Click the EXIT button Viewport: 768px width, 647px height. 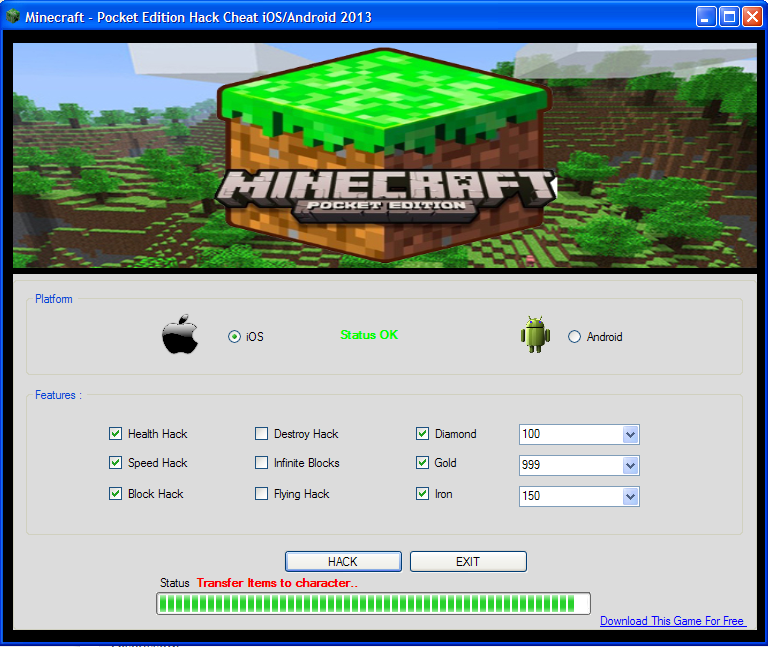point(468,561)
